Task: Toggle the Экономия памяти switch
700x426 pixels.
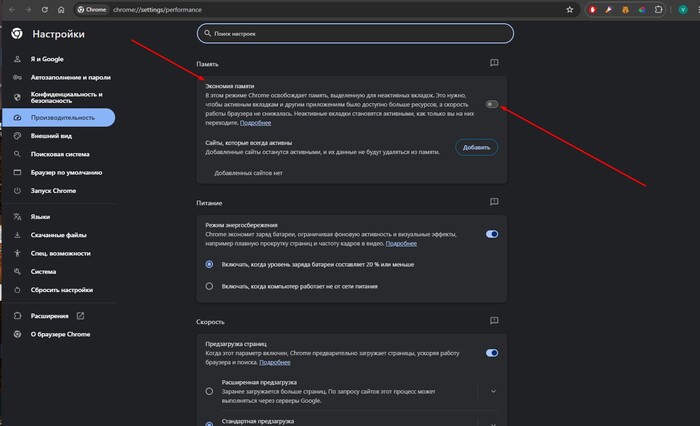Action: [492, 104]
